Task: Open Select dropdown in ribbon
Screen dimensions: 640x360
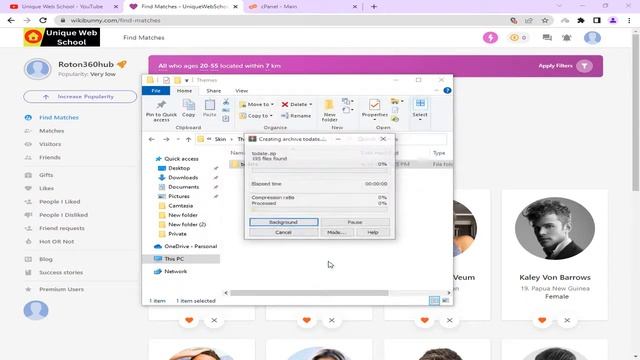Action: click(420, 110)
